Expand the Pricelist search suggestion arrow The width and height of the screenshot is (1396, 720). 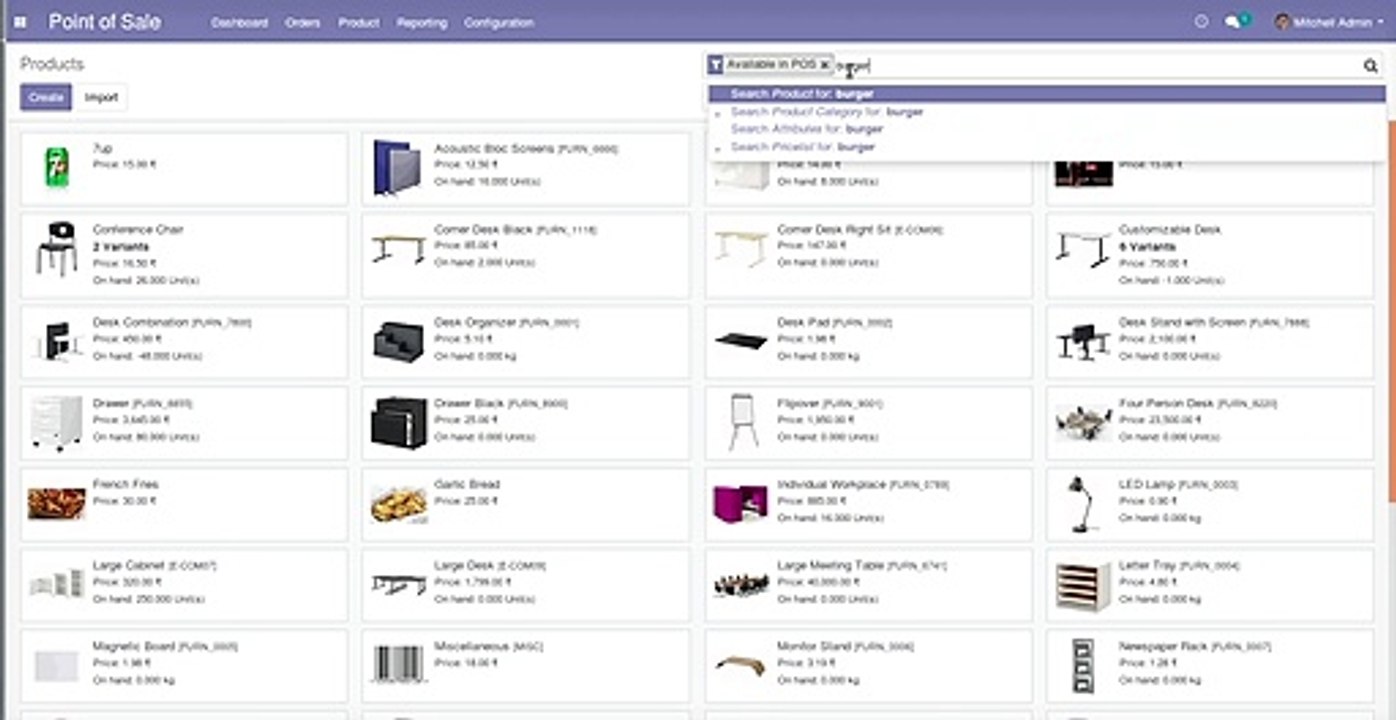[x=718, y=148]
